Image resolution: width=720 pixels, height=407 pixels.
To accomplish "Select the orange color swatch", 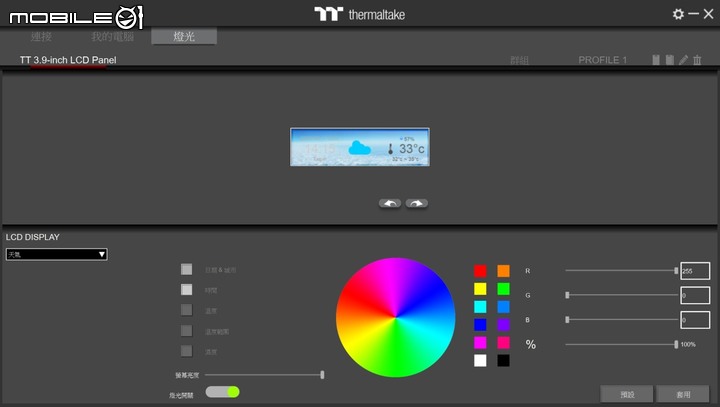I will [503, 271].
